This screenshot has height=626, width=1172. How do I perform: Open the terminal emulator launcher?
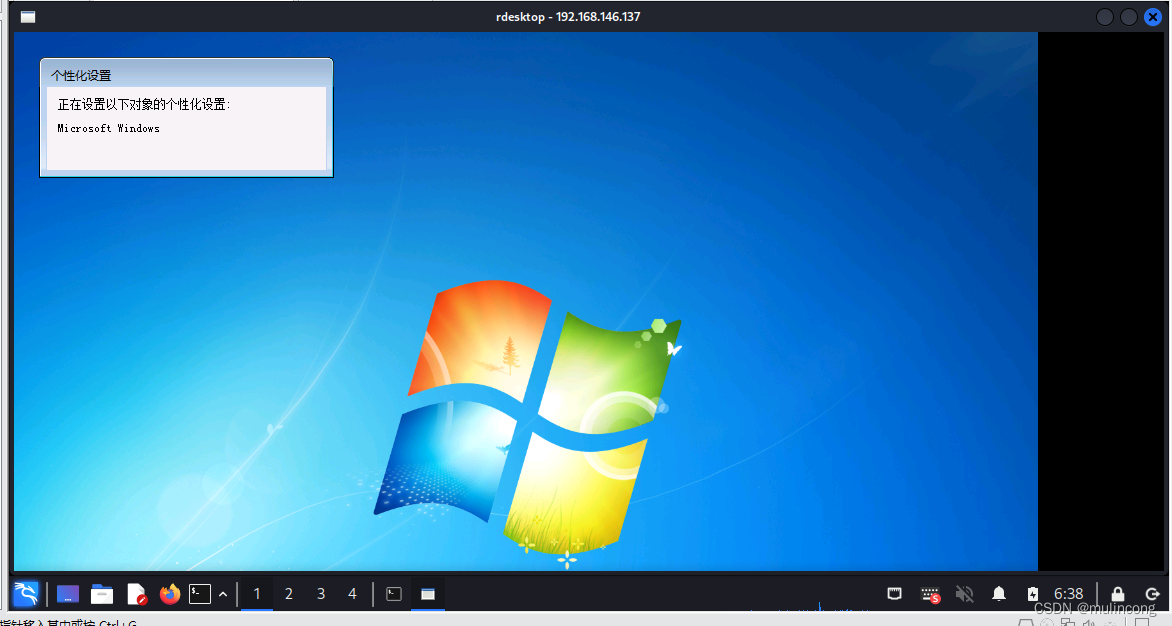pyautogui.click(x=200, y=594)
